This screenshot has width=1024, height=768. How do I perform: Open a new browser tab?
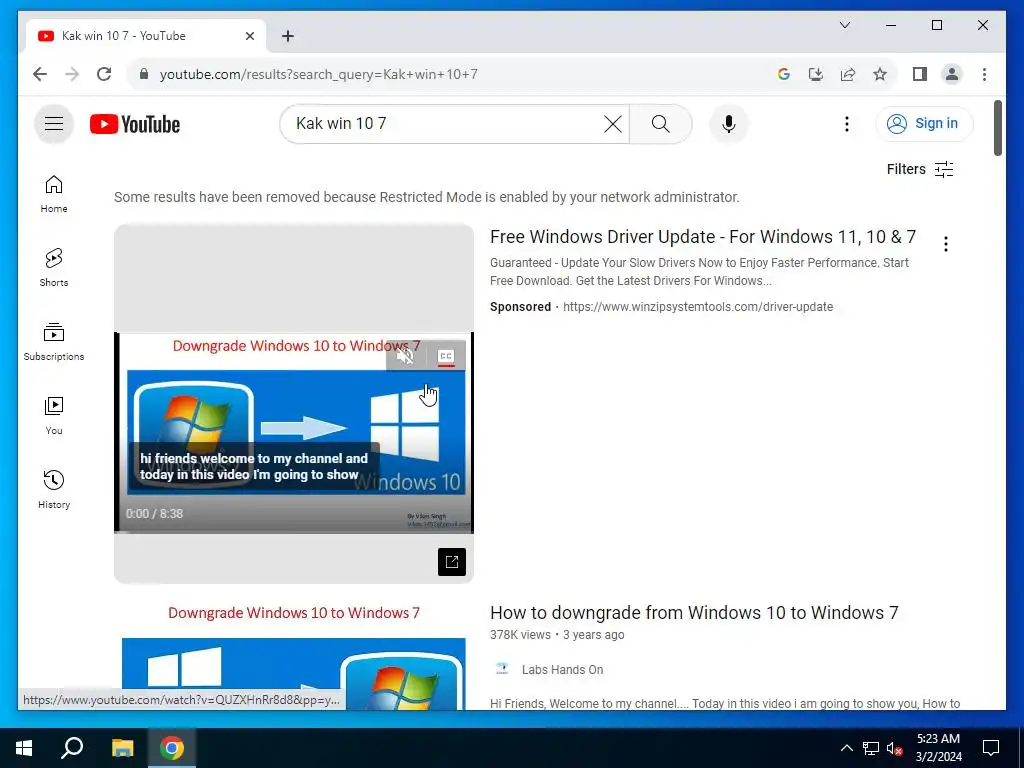pyautogui.click(x=288, y=36)
